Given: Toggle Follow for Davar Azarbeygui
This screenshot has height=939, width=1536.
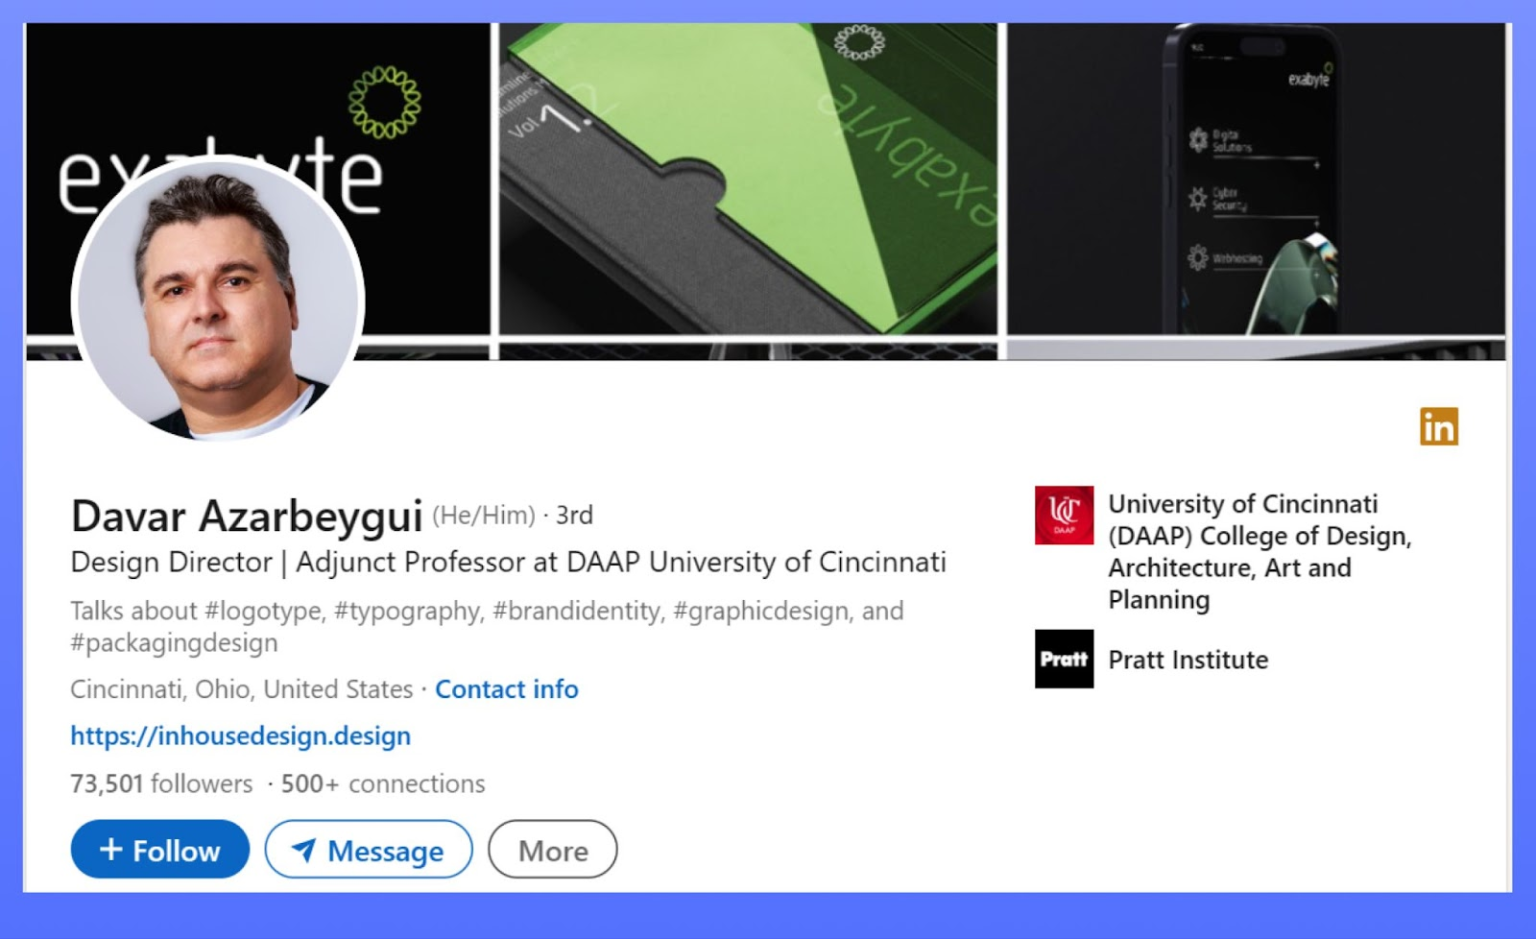Looking at the screenshot, I should tap(159, 849).
